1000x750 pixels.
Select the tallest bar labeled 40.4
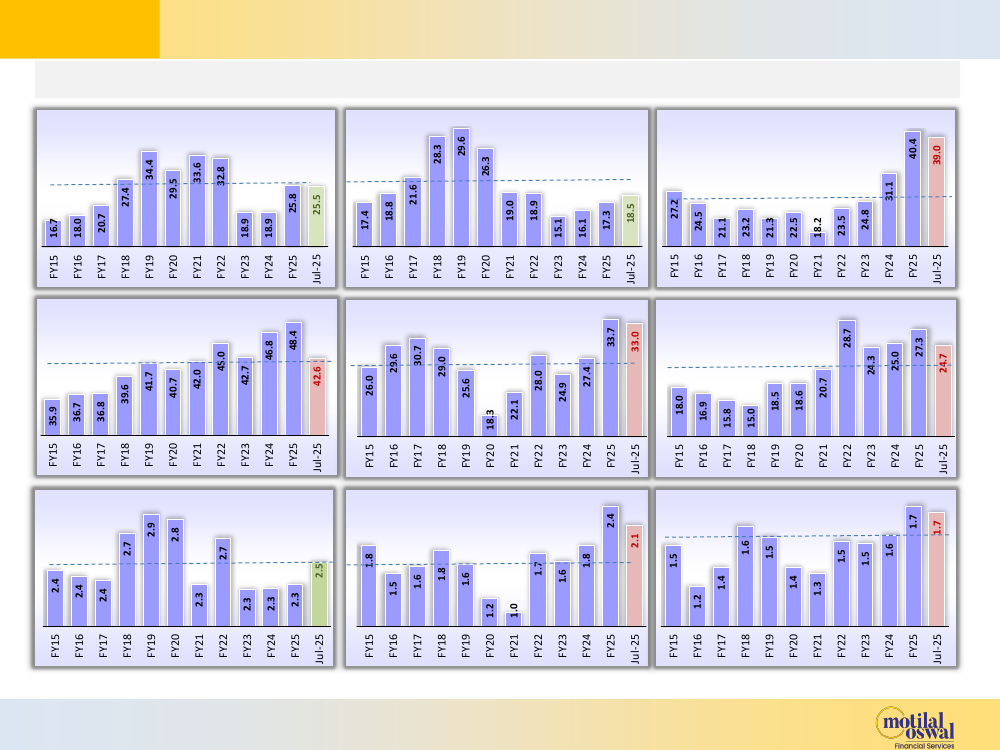tap(913, 188)
